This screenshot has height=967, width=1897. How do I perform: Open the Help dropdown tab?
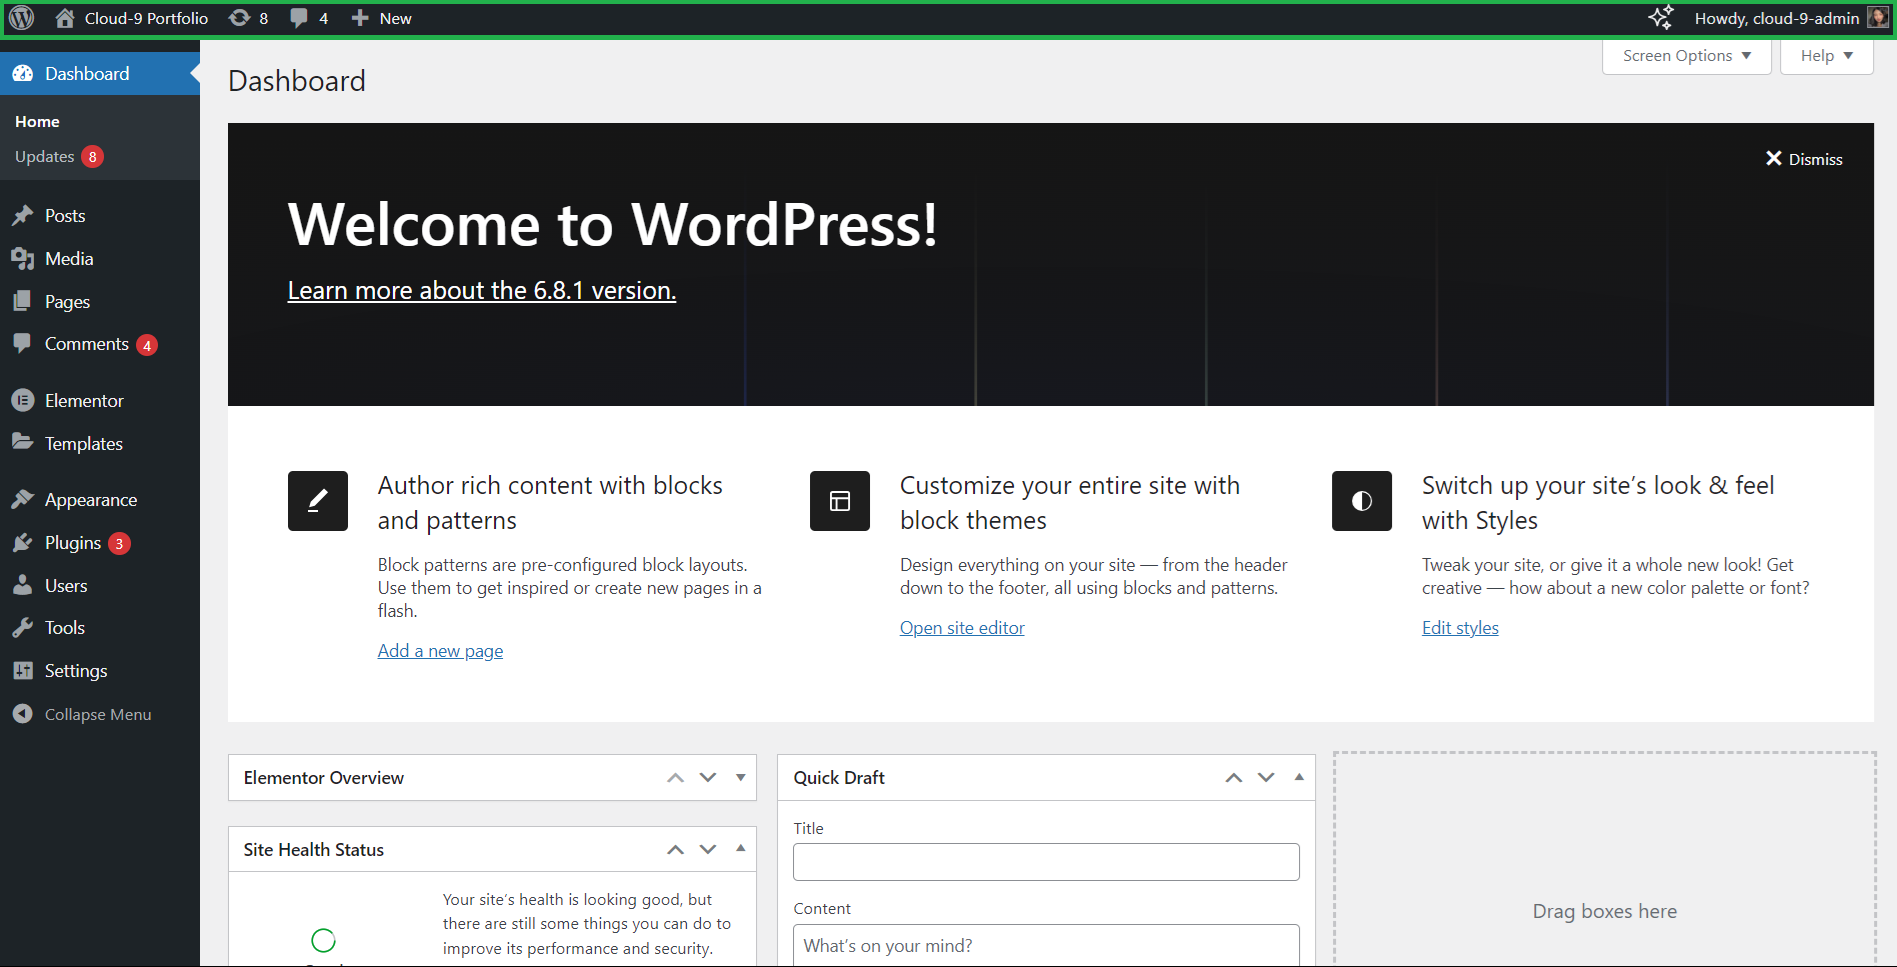tap(1827, 56)
